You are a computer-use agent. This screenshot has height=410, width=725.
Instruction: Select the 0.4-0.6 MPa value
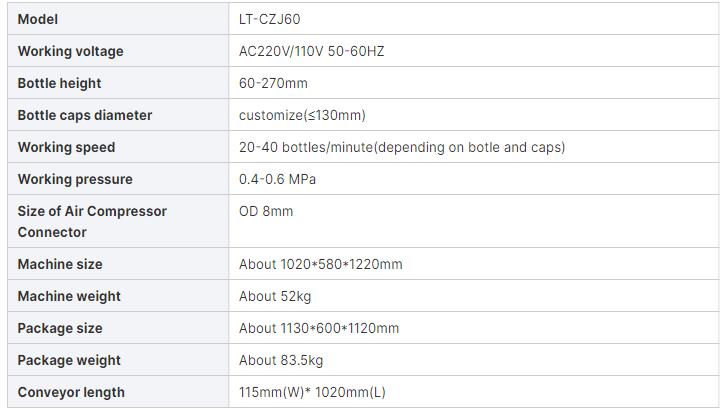coord(277,179)
